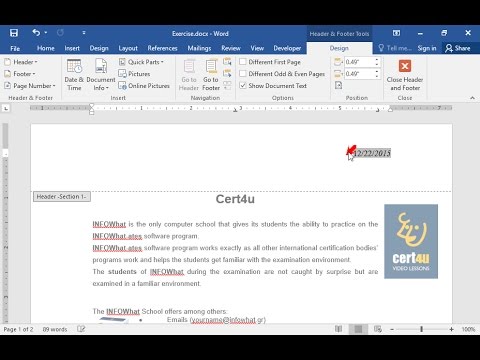Open the Document Info button

pyautogui.click(x=101, y=75)
